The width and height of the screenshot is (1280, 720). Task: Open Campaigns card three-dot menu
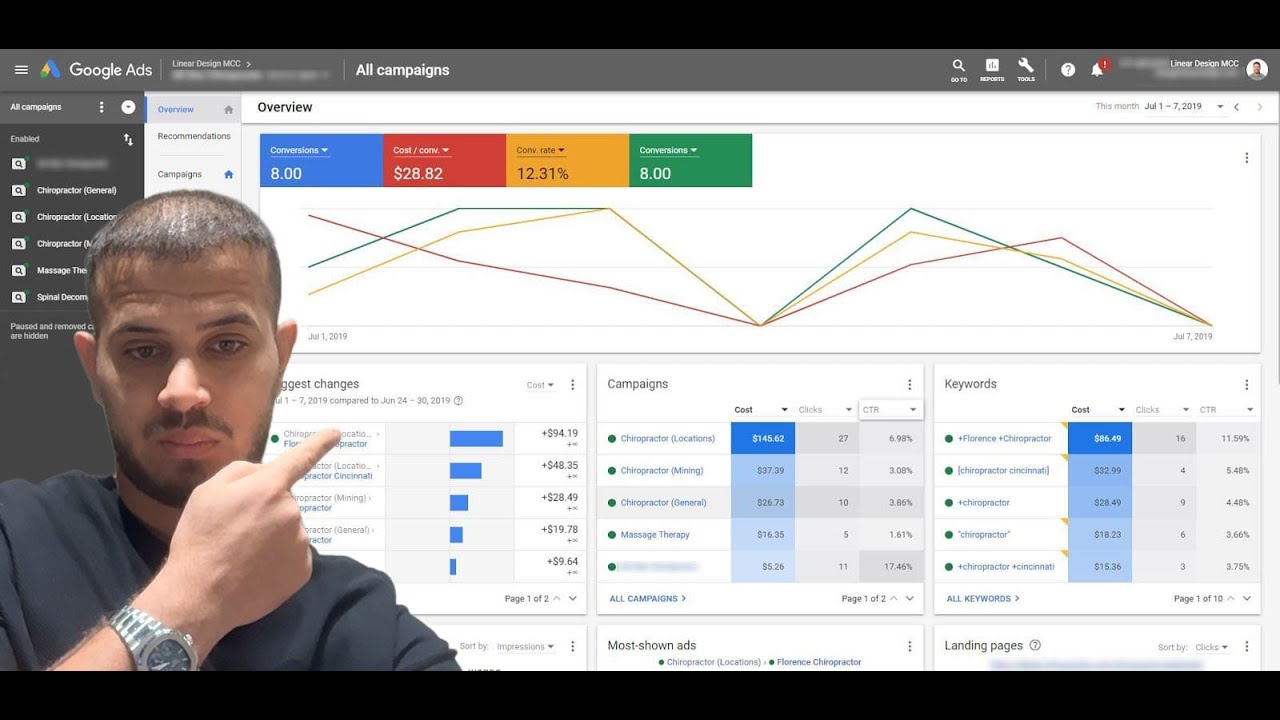[x=909, y=385]
